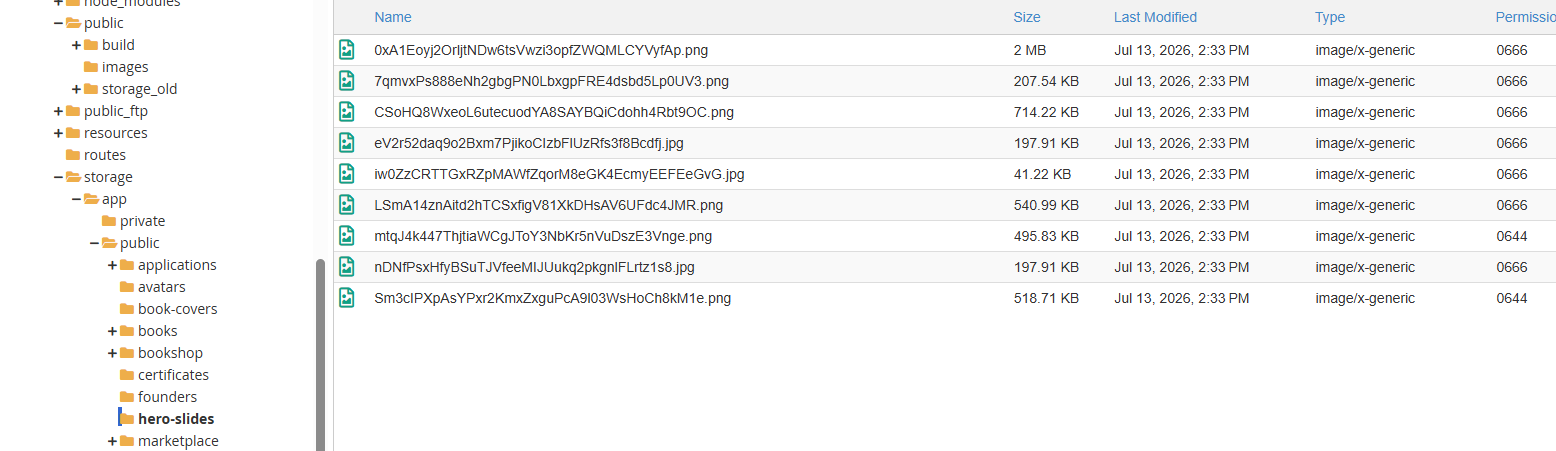1556x451 pixels.
Task: Click the folder tree vertical scrollbar
Action: (320, 355)
